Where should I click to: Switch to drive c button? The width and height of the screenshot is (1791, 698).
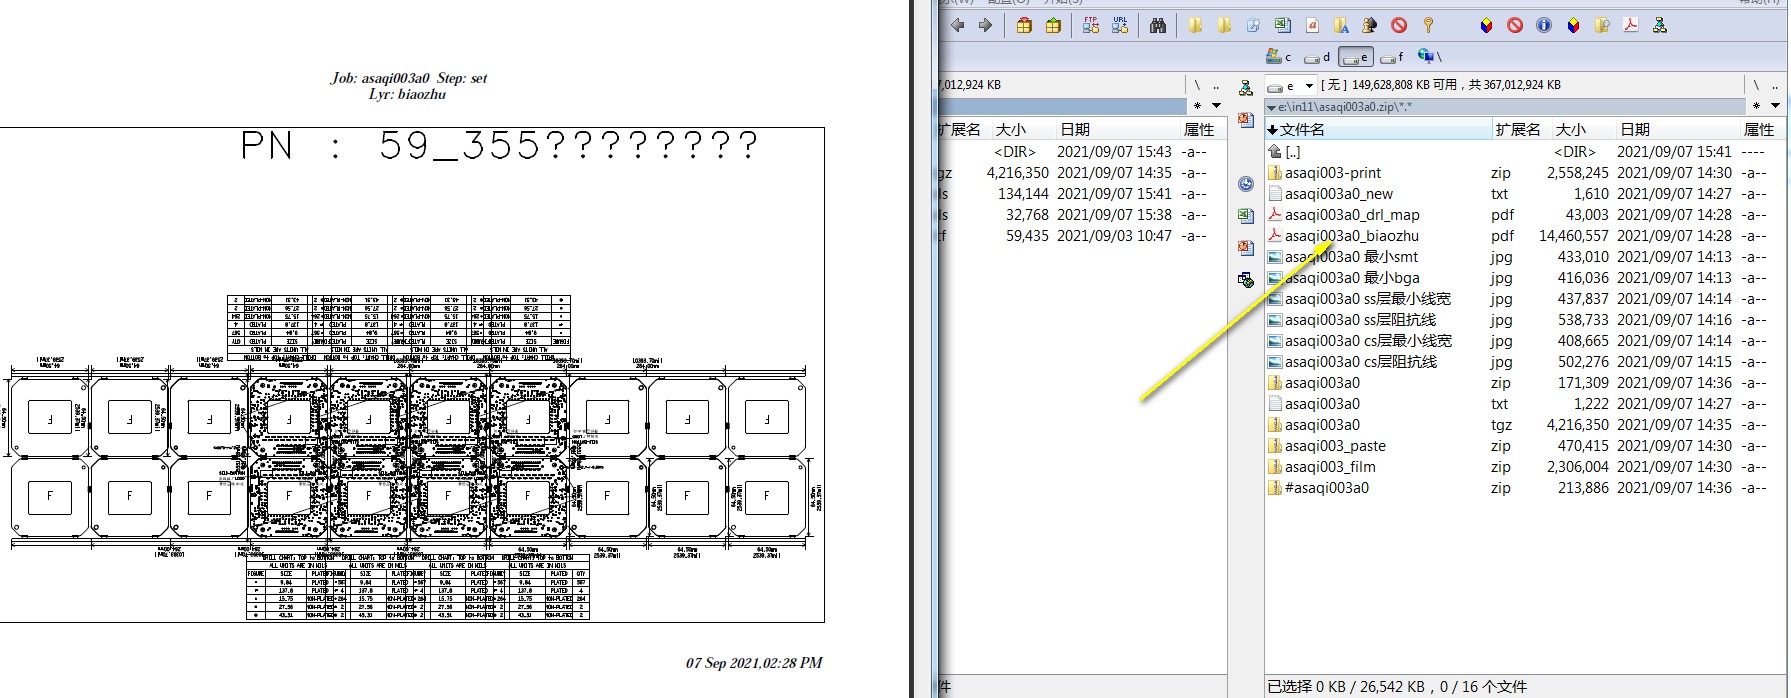[1280, 57]
